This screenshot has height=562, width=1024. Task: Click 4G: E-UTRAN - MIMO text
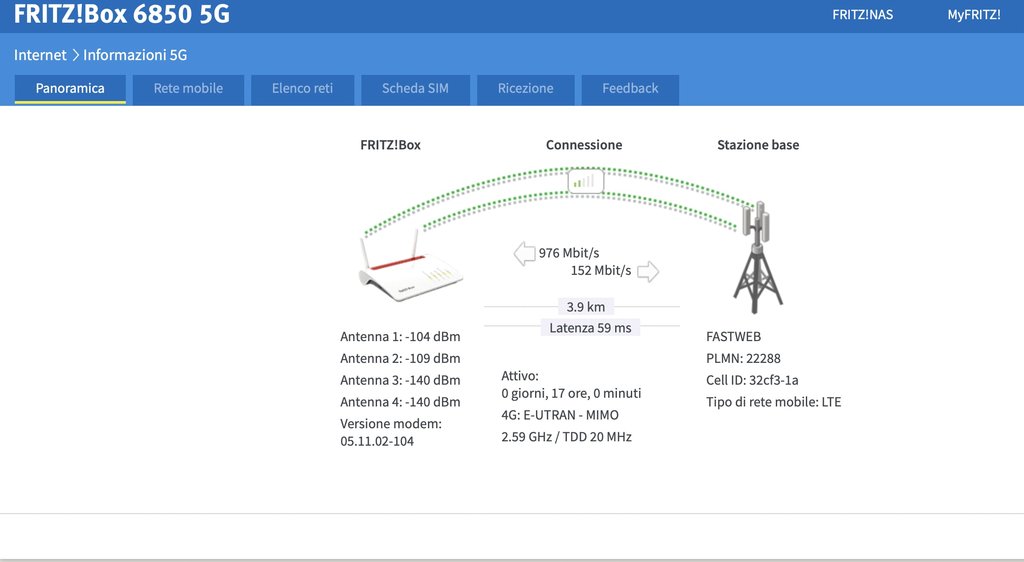tap(560, 415)
